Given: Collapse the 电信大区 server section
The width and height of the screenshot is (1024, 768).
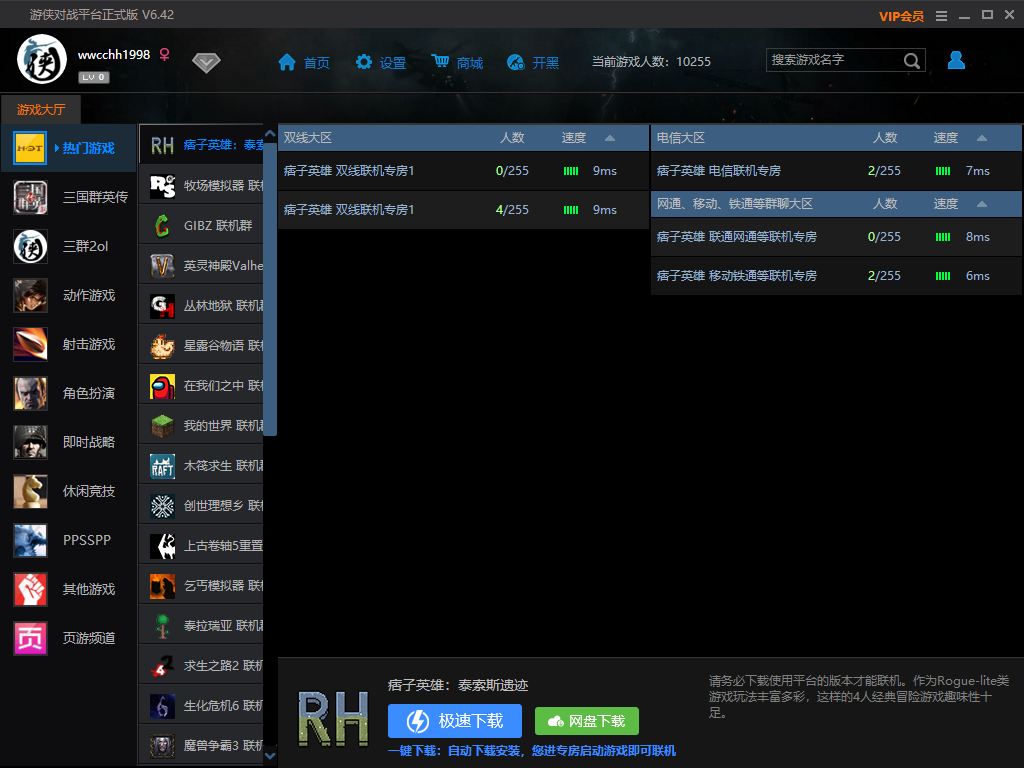Looking at the screenshot, I should [x=982, y=138].
